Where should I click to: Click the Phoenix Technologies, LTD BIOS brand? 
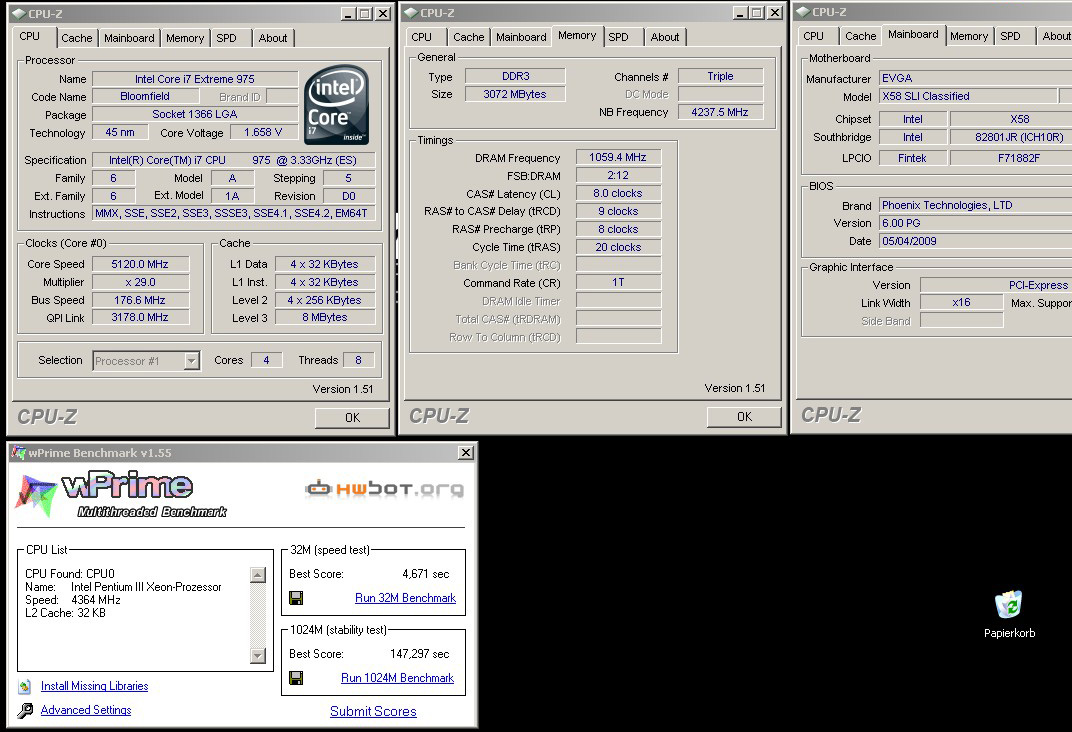[976, 205]
